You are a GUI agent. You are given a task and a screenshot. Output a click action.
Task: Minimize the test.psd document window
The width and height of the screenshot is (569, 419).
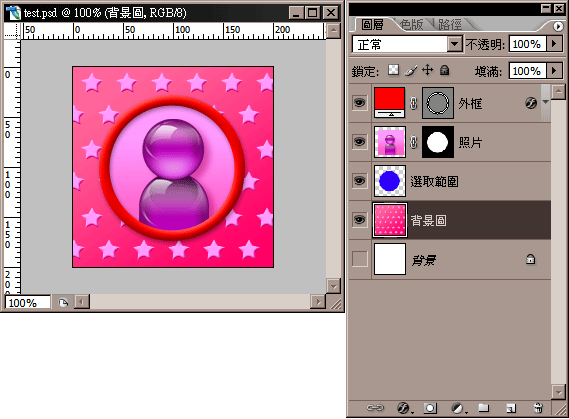pyautogui.click(x=296, y=13)
